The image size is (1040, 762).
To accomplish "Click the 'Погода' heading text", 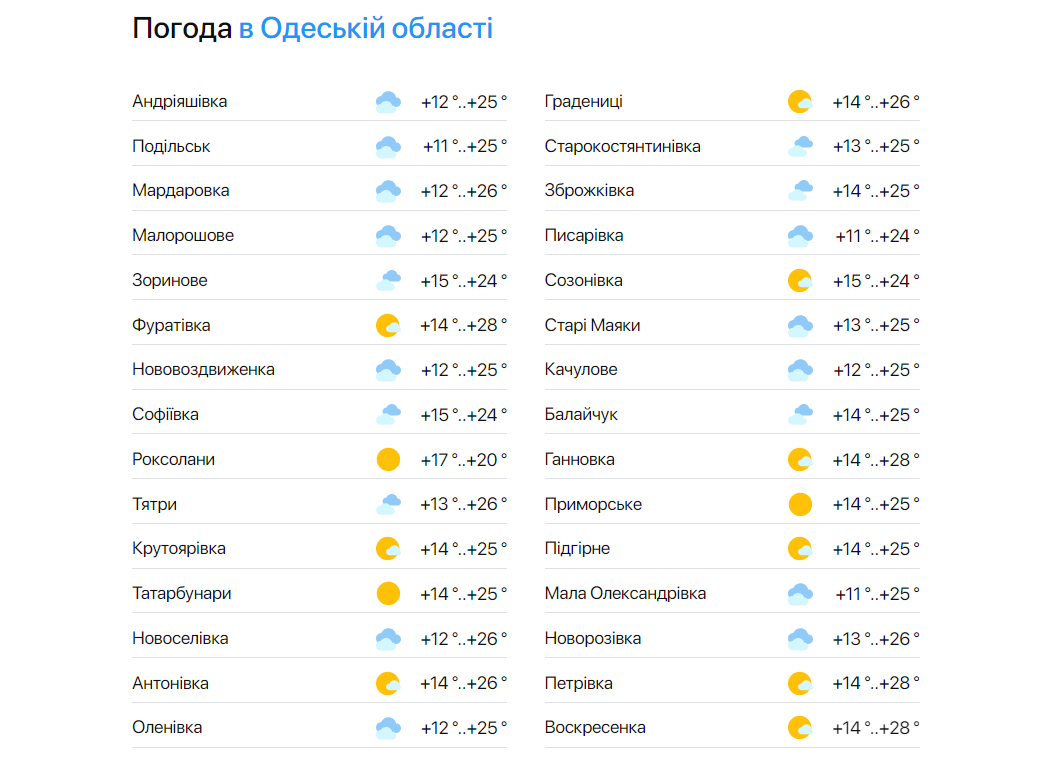I will (180, 28).
